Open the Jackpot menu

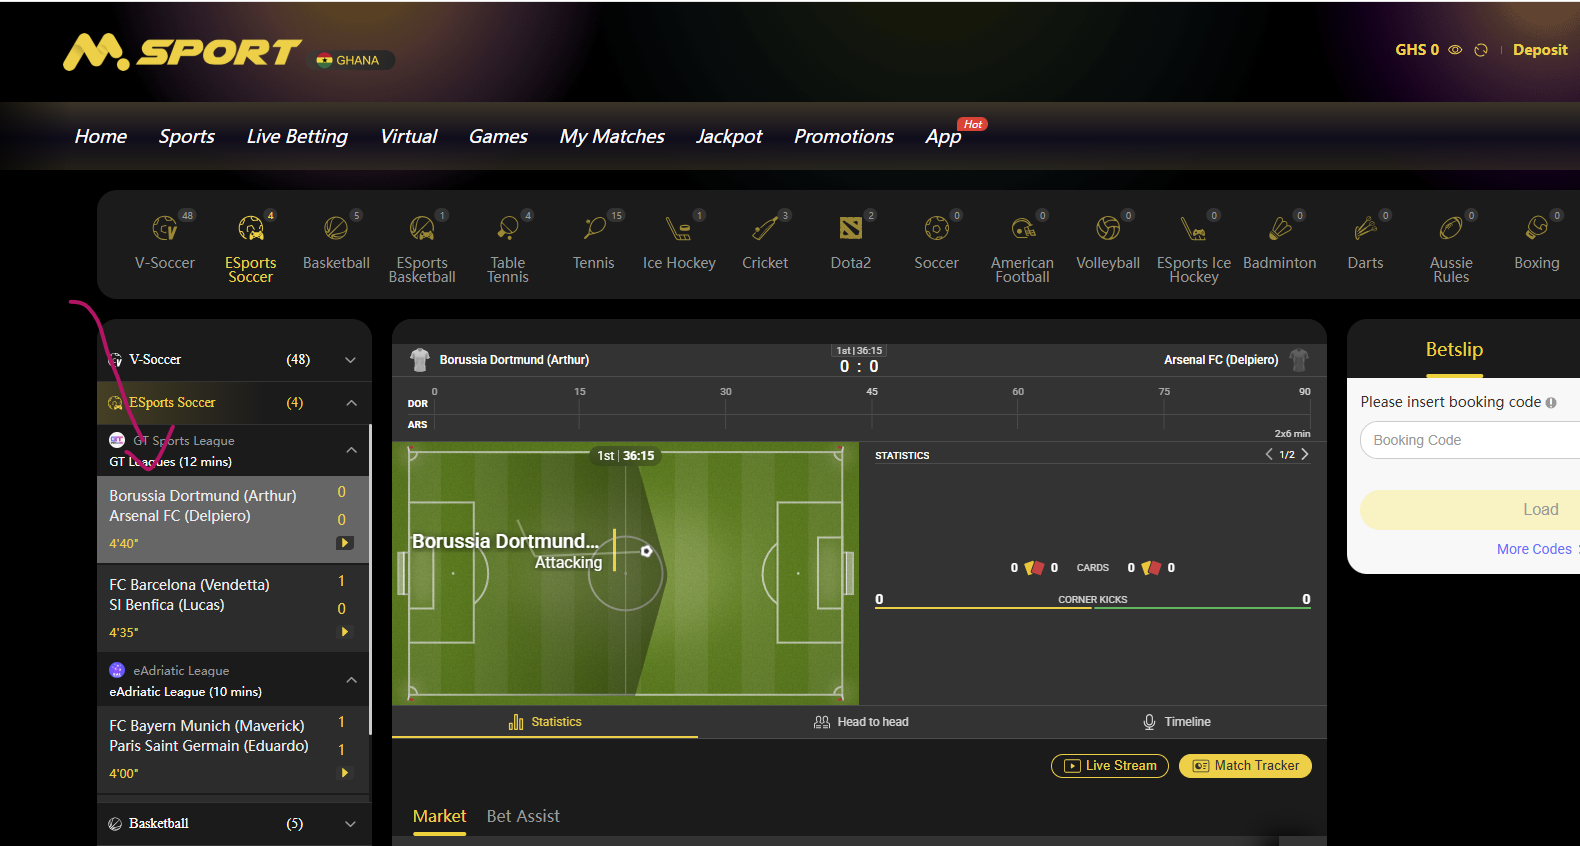(729, 137)
